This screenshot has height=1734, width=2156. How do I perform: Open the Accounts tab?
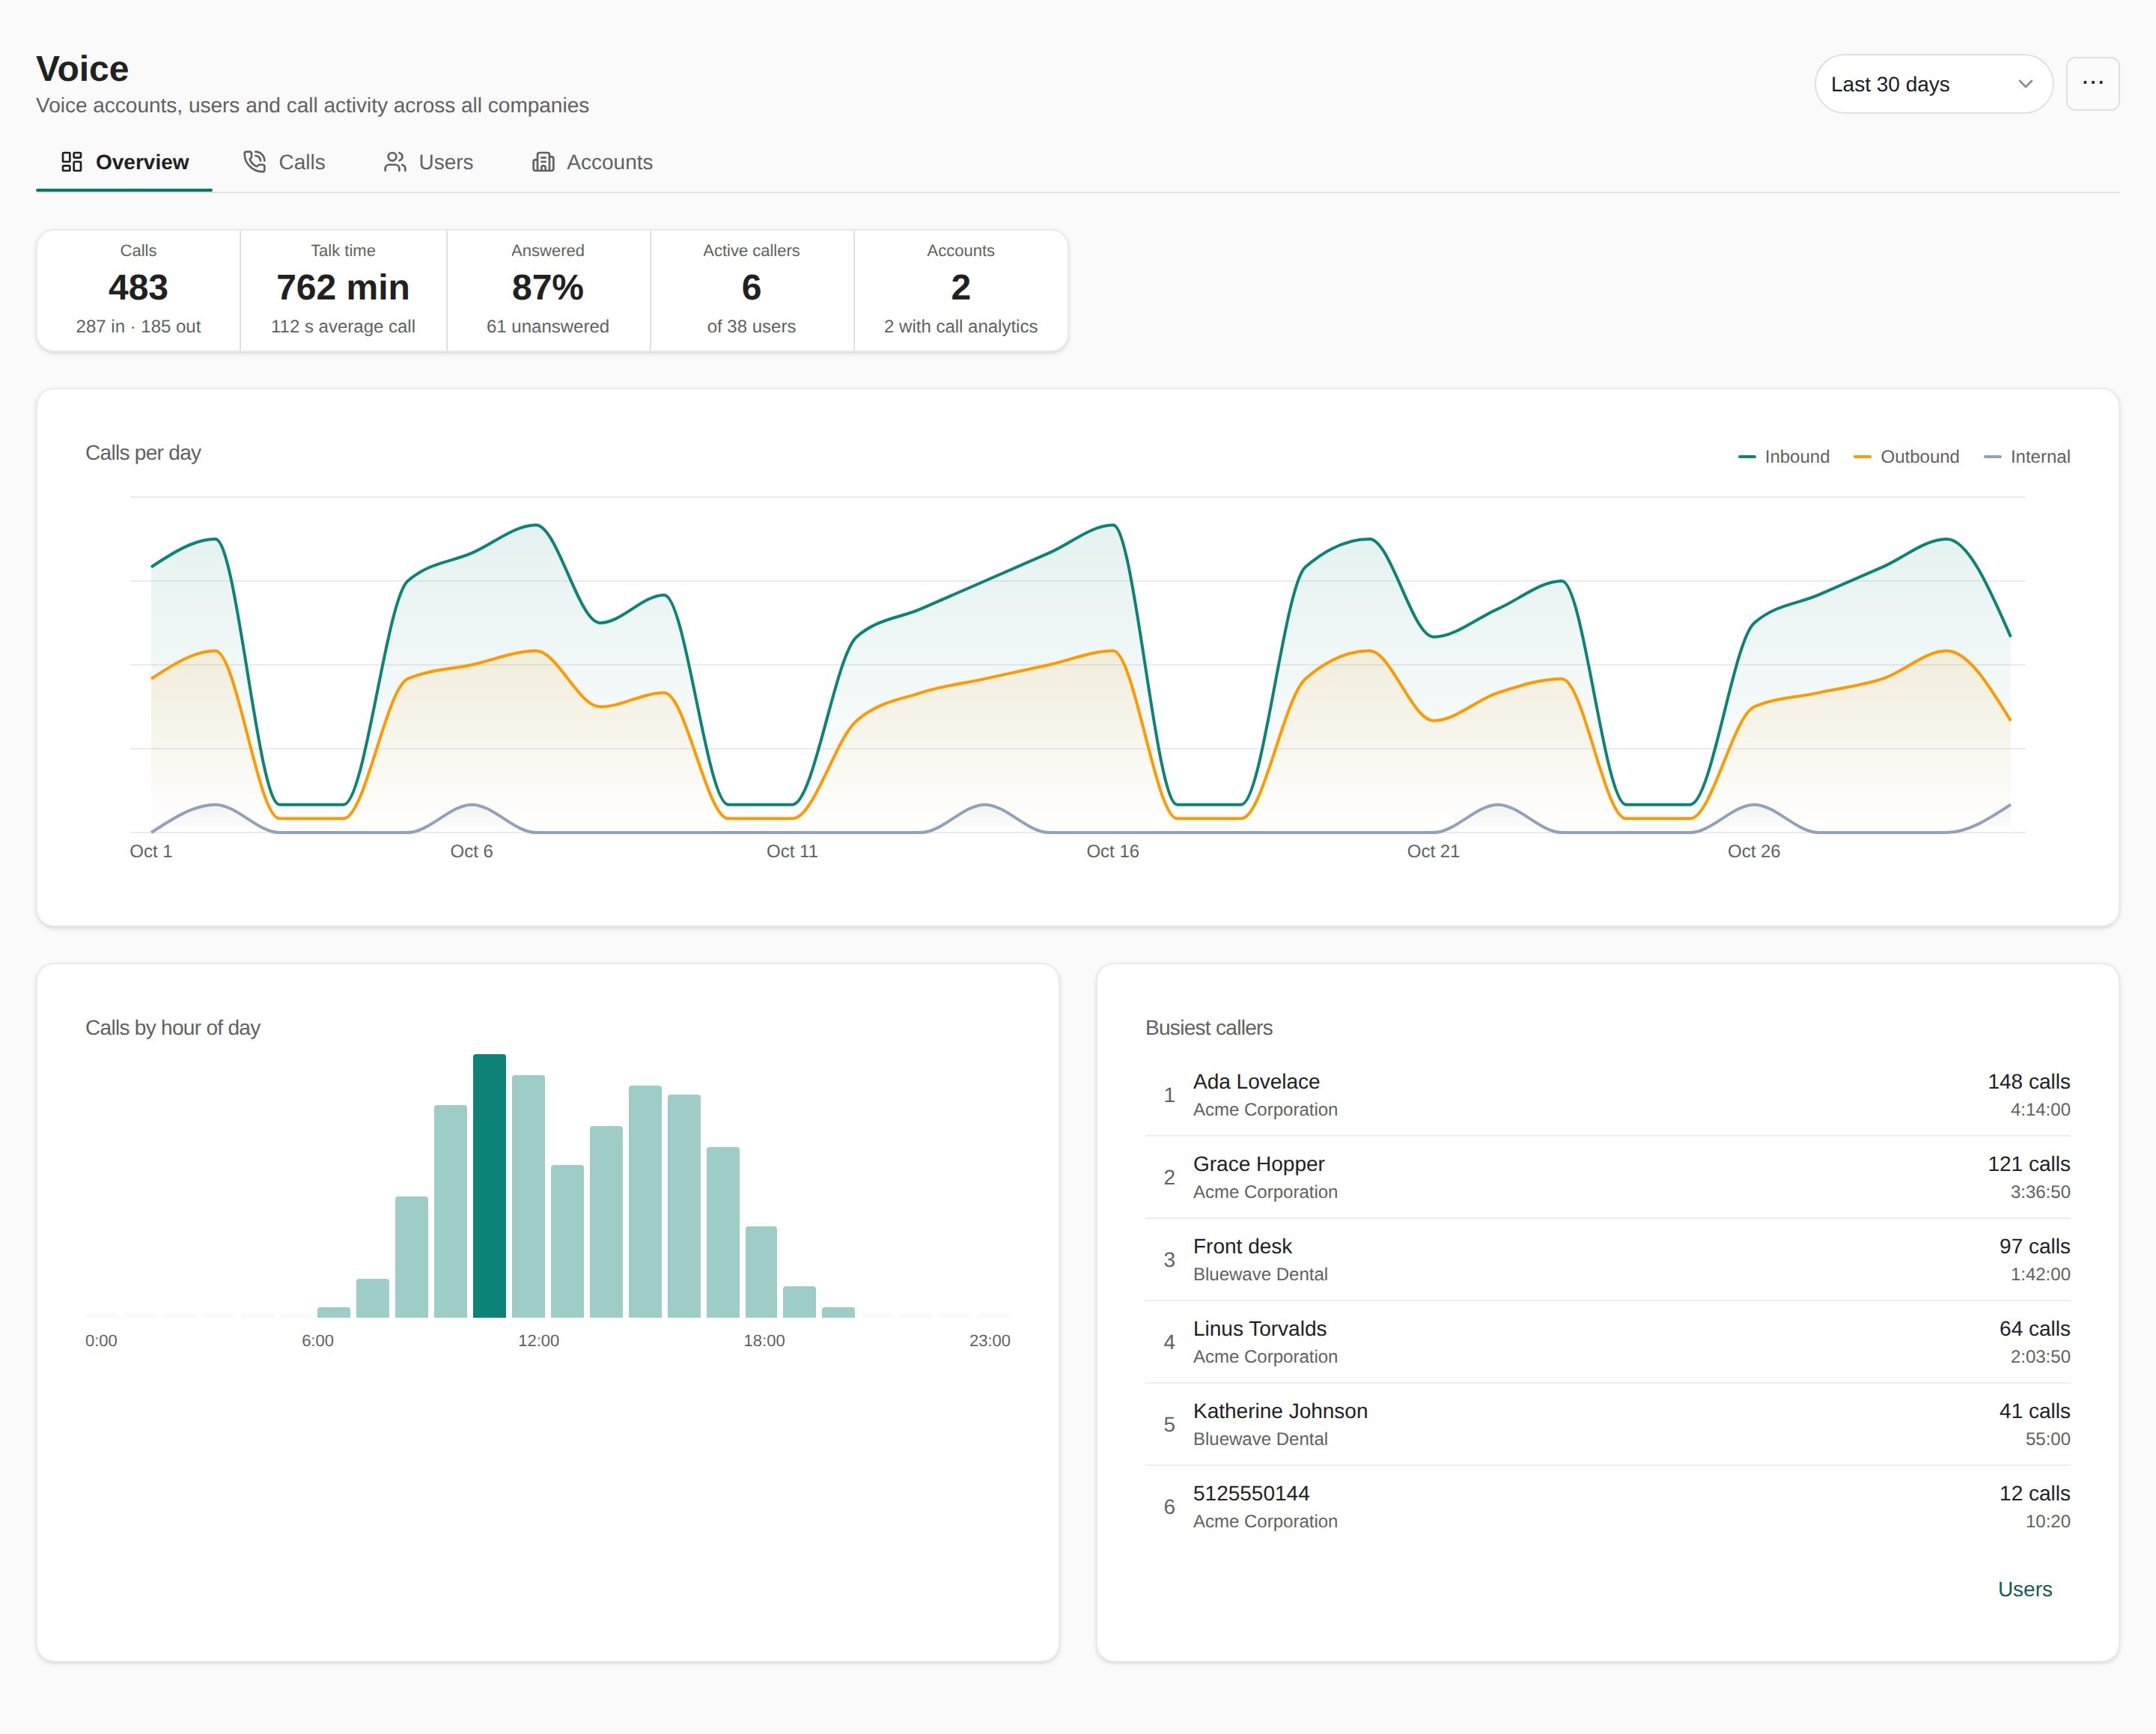593,162
